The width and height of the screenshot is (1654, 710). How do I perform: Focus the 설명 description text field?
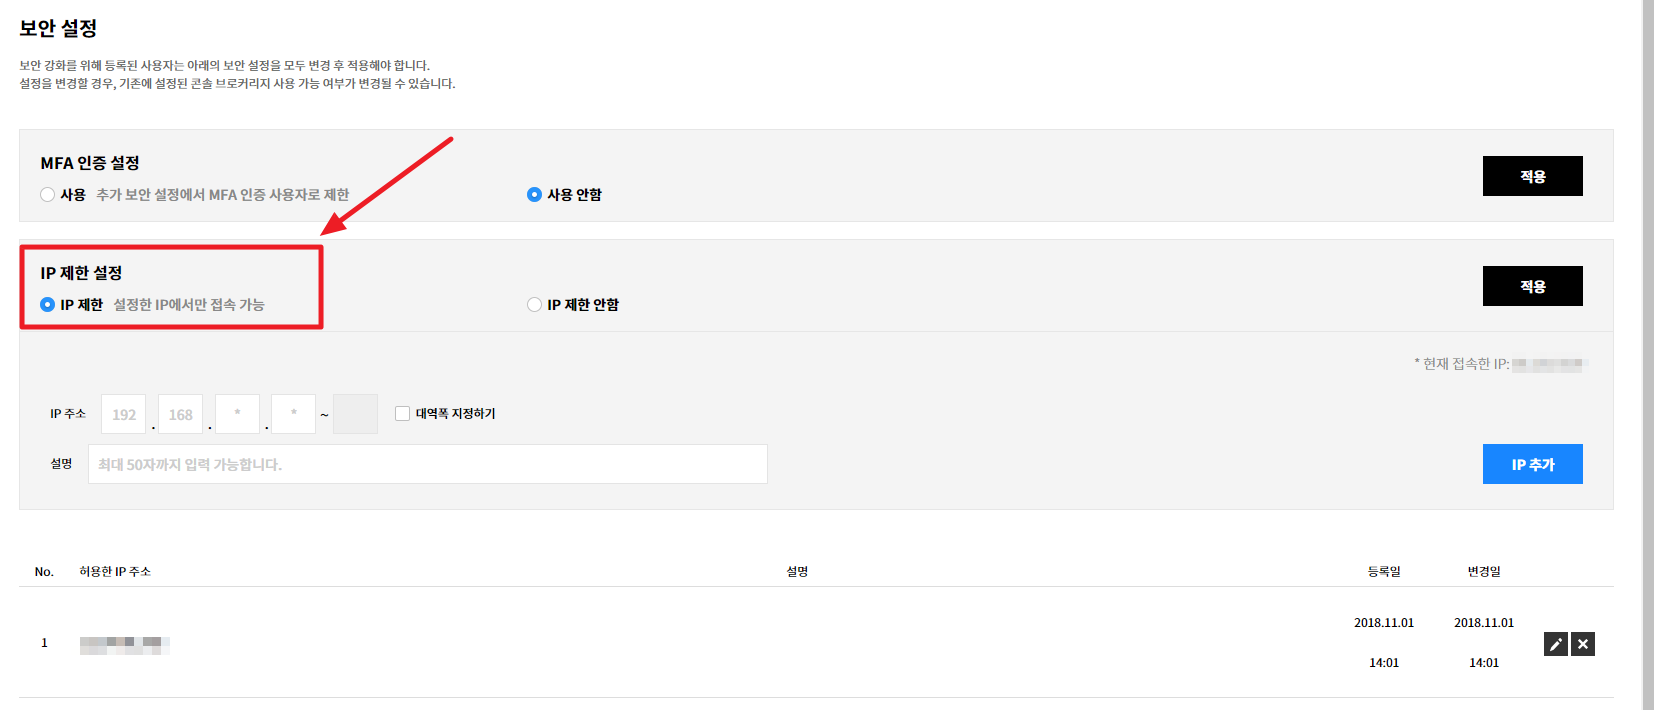click(427, 464)
